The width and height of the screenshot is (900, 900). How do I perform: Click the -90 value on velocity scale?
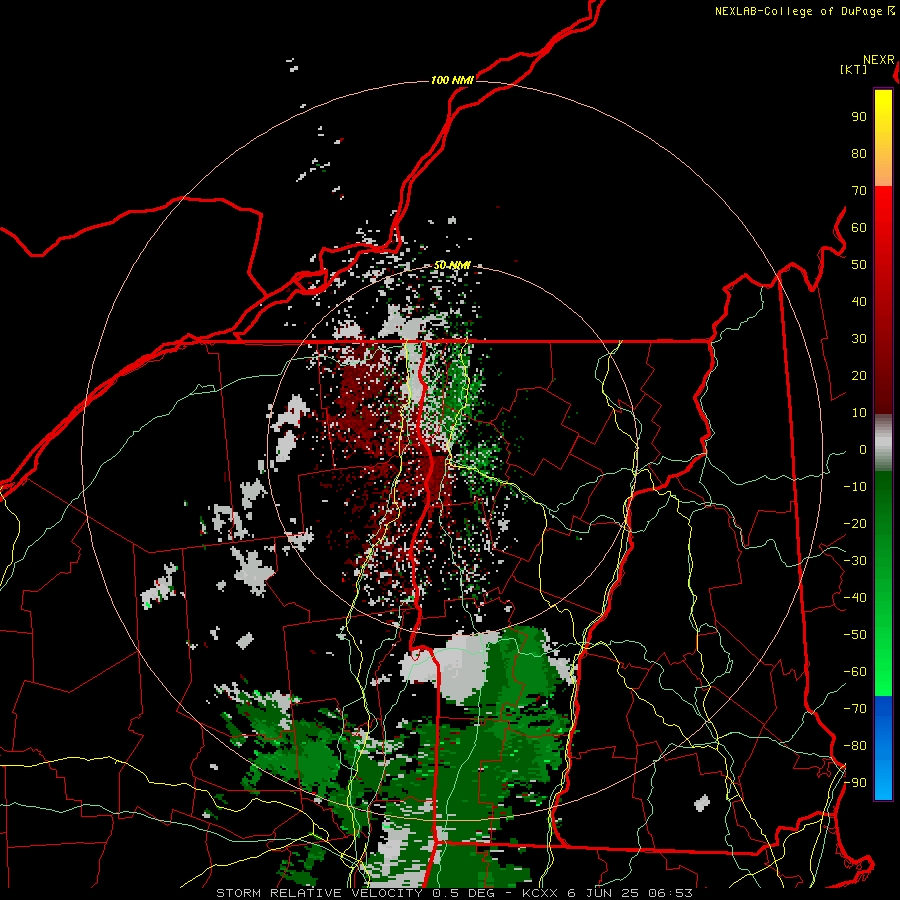click(855, 783)
